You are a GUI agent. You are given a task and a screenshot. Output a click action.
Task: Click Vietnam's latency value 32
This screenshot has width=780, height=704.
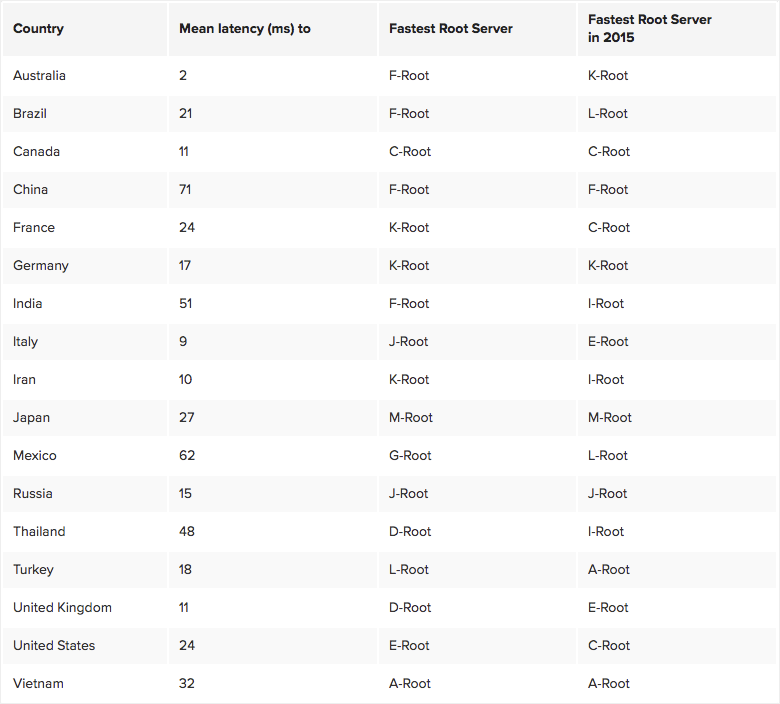coord(187,684)
